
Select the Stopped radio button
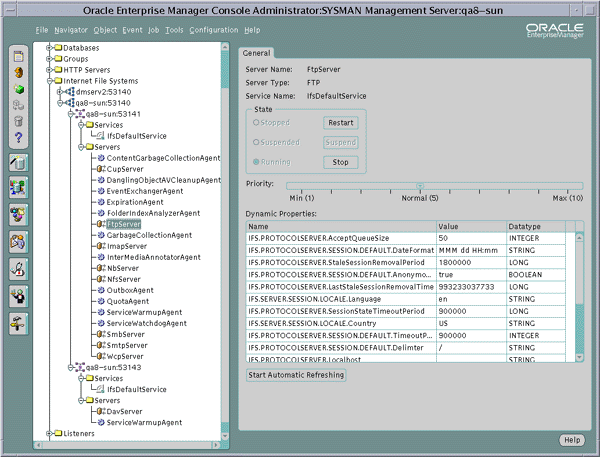(x=256, y=122)
